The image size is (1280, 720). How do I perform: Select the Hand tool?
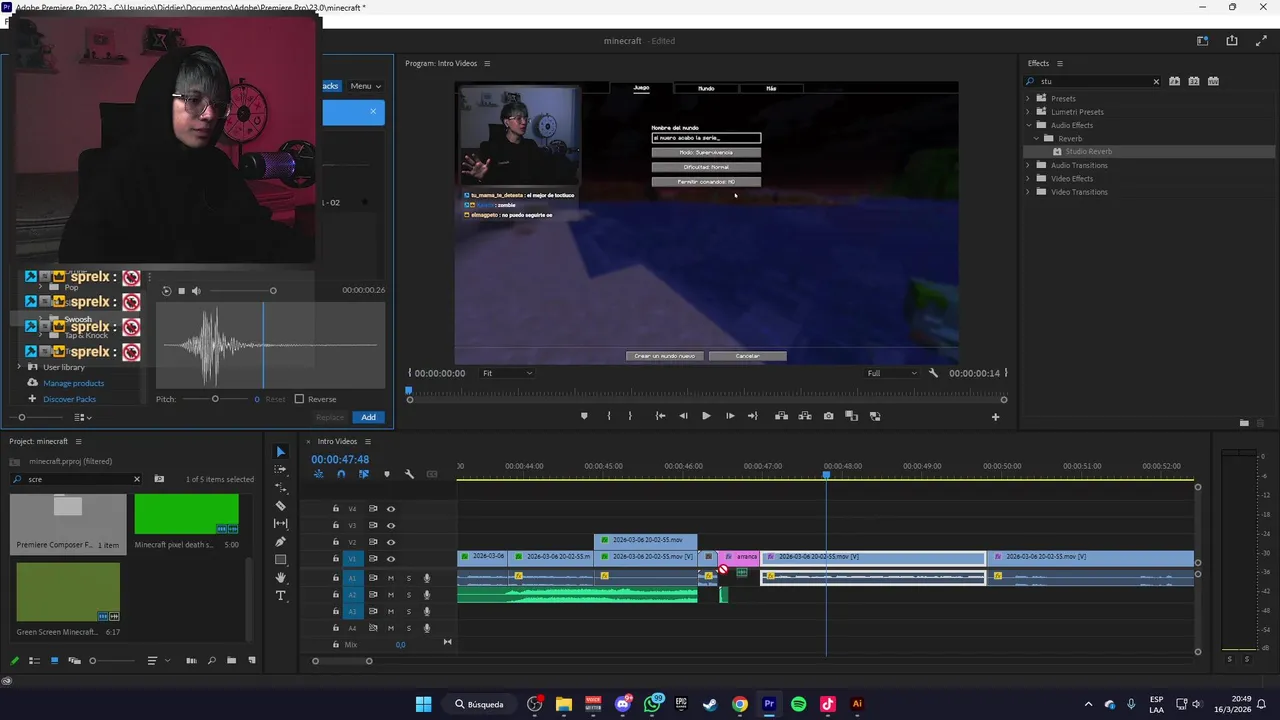[x=280, y=578]
